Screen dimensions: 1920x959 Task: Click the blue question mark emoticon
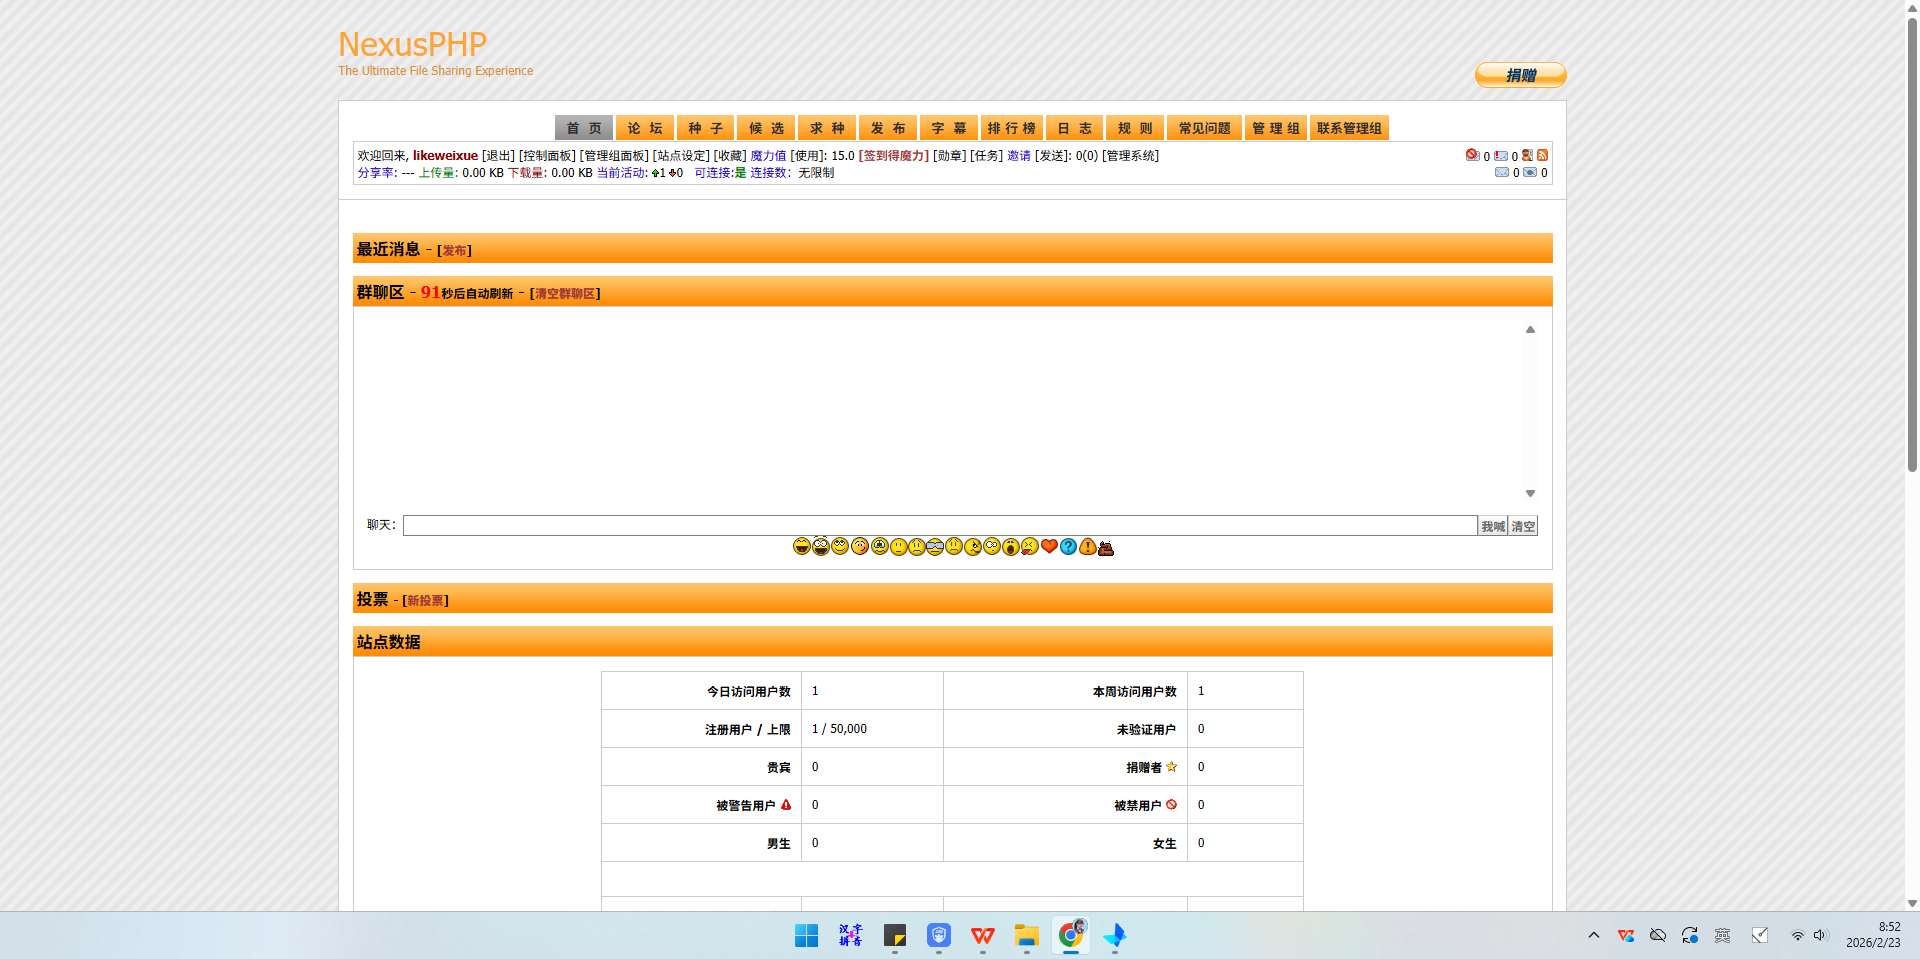coord(1068,546)
